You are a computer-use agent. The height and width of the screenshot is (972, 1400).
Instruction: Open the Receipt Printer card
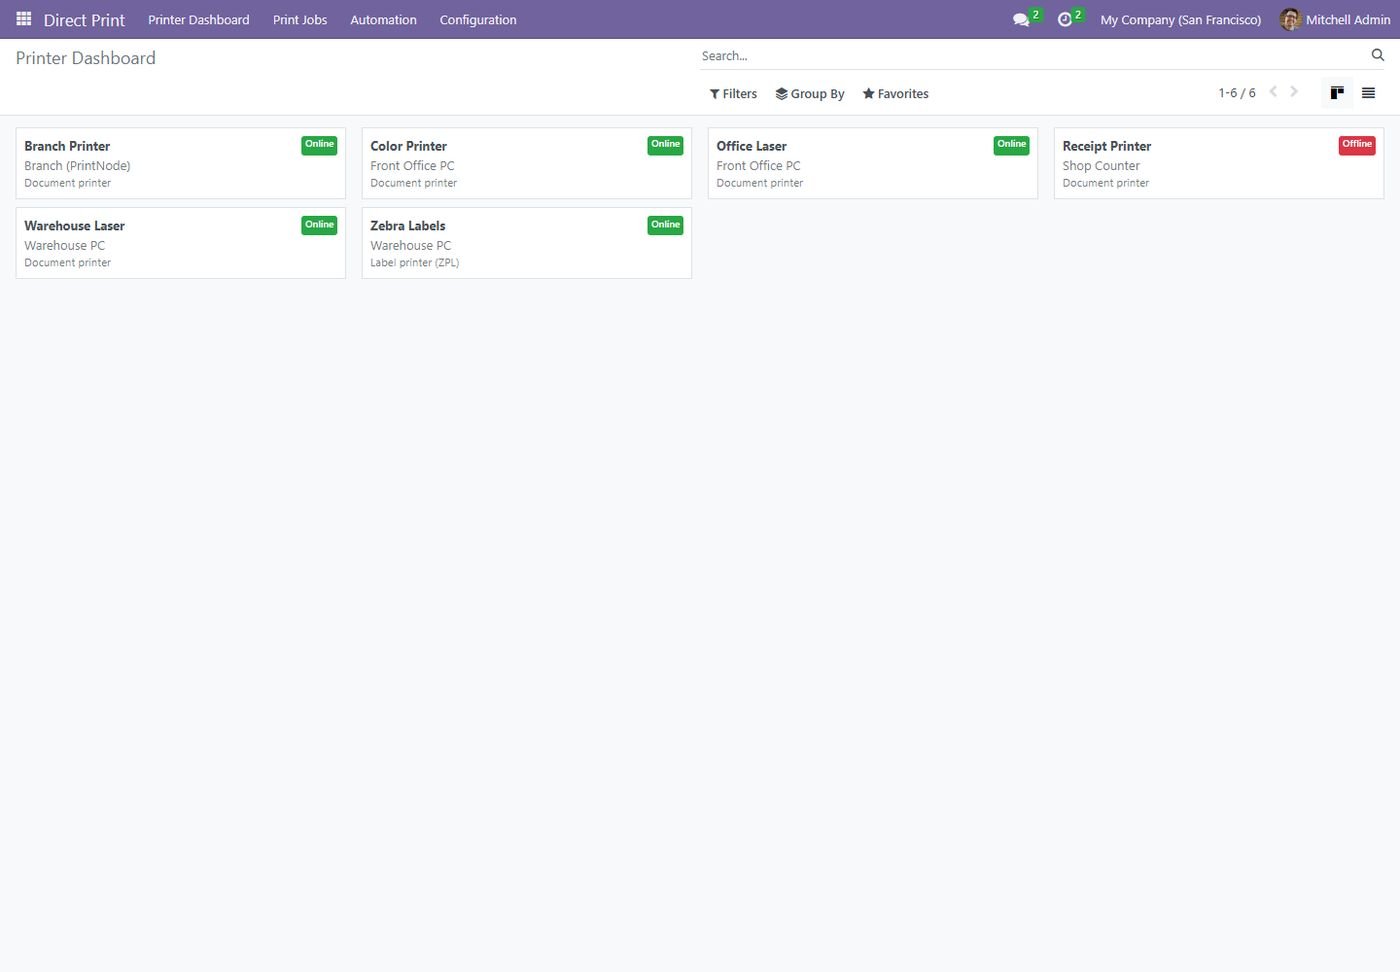(1219, 163)
